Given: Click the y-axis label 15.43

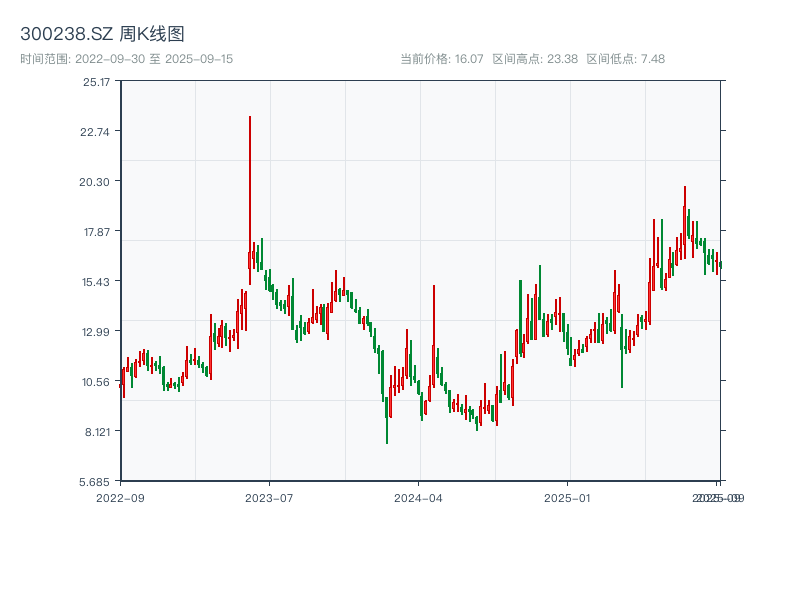Looking at the screenshot, I should [96, 282].
